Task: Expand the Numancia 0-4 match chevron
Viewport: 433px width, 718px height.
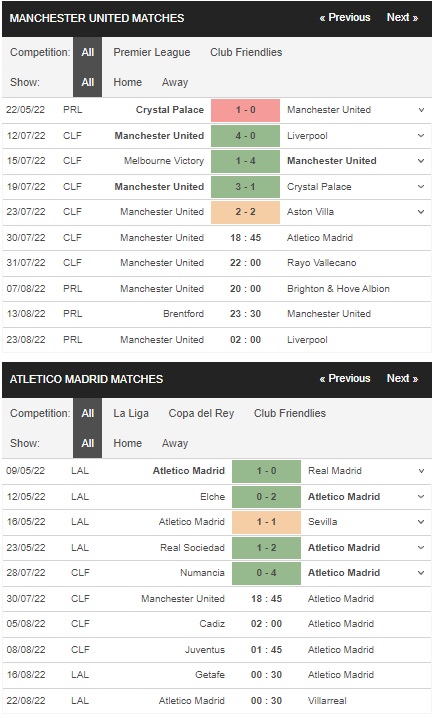Action: point(421,572)
